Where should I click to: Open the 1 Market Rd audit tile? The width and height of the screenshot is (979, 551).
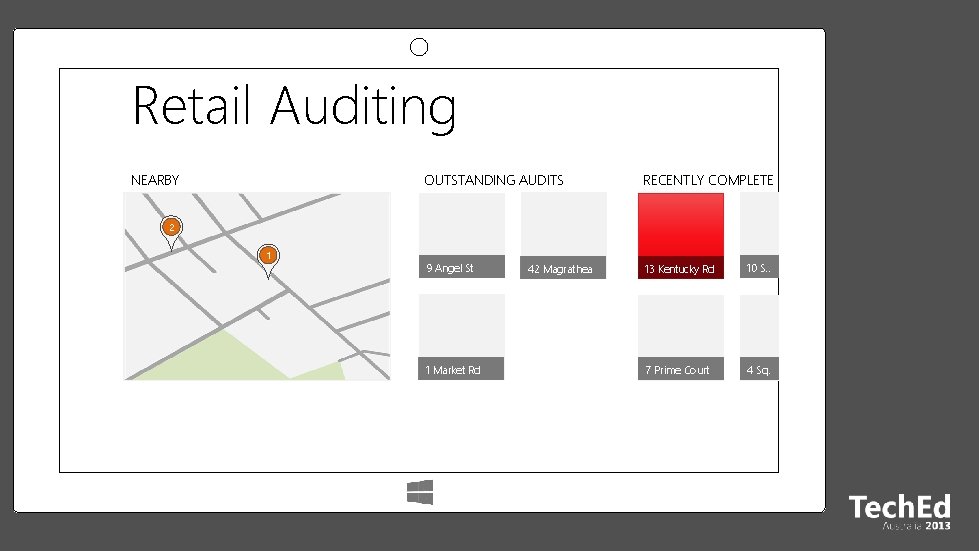[461, 337]
